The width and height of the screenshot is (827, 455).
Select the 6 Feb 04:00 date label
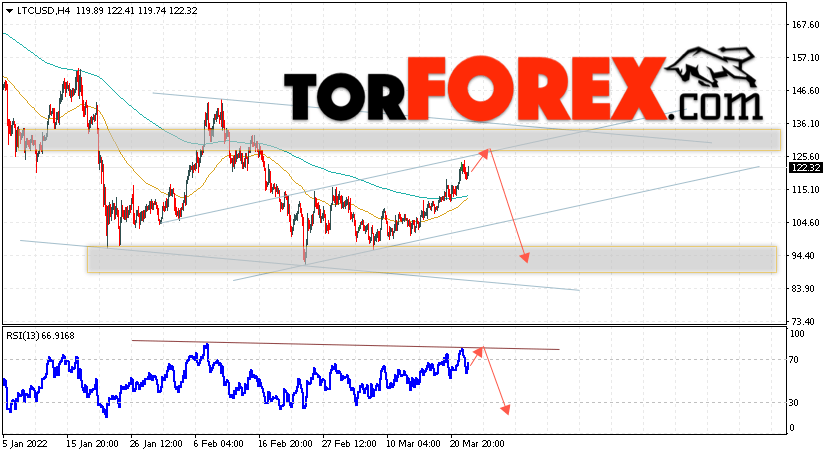tap(219, 444)
